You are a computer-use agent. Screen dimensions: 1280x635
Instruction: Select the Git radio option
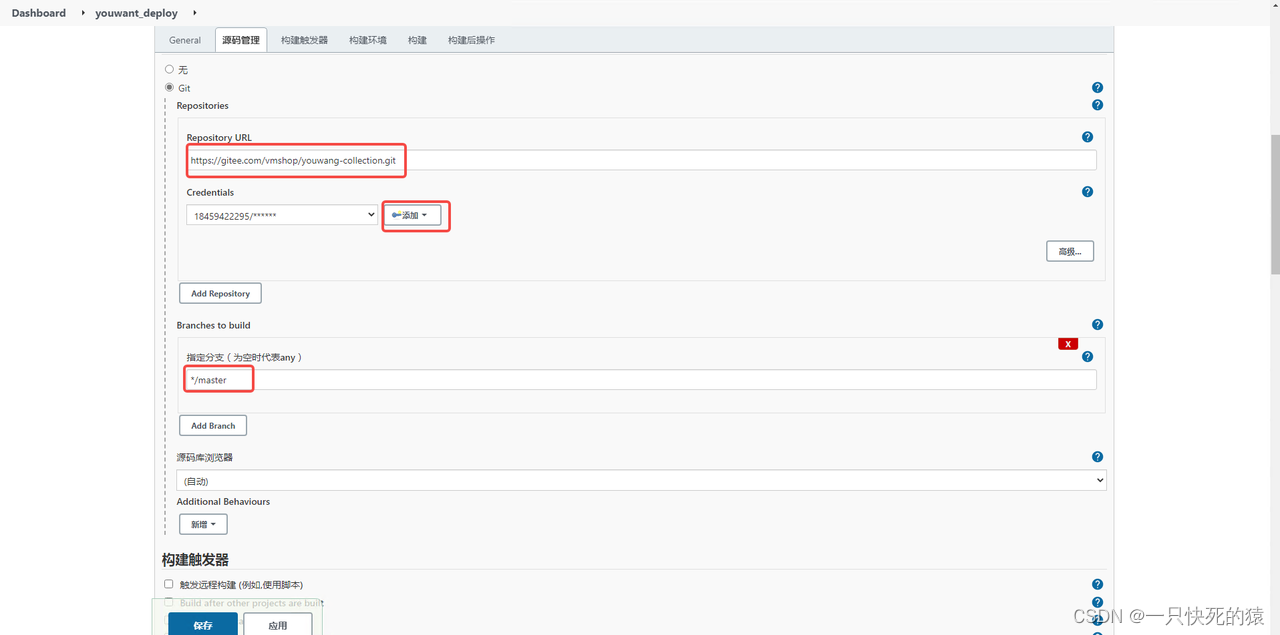tap(169, 87)
